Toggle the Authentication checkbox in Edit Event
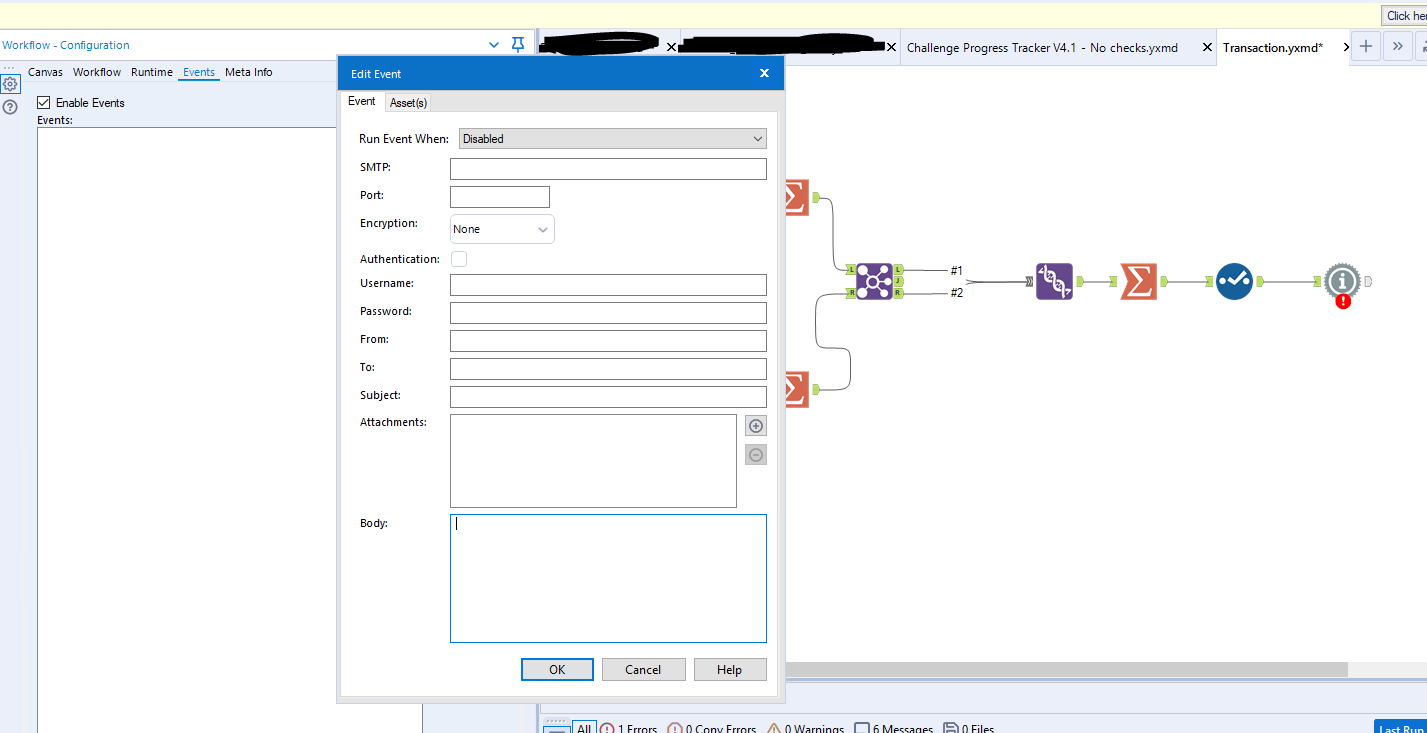This screenshot has height=733, width=1427. point(458,258)
